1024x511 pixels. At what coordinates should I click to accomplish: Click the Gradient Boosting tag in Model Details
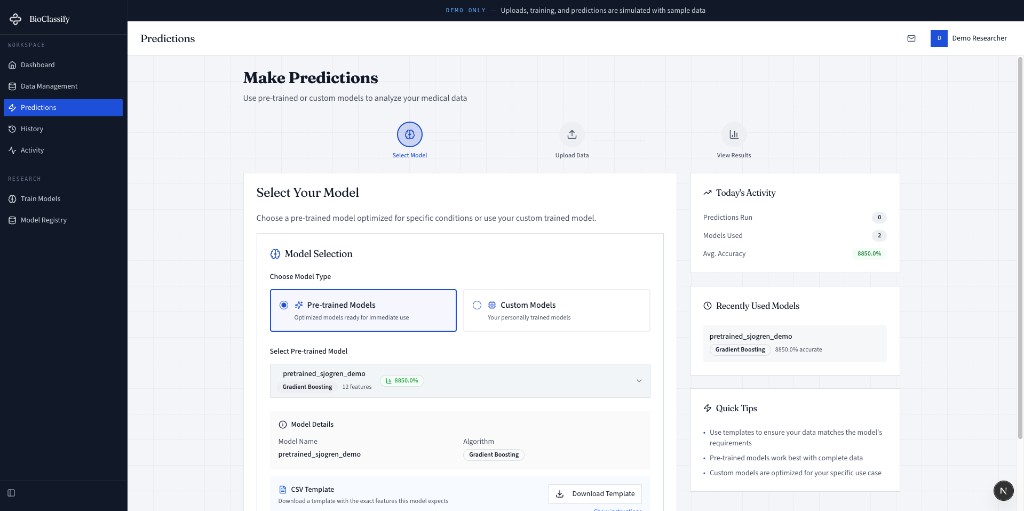click(494, 455)
